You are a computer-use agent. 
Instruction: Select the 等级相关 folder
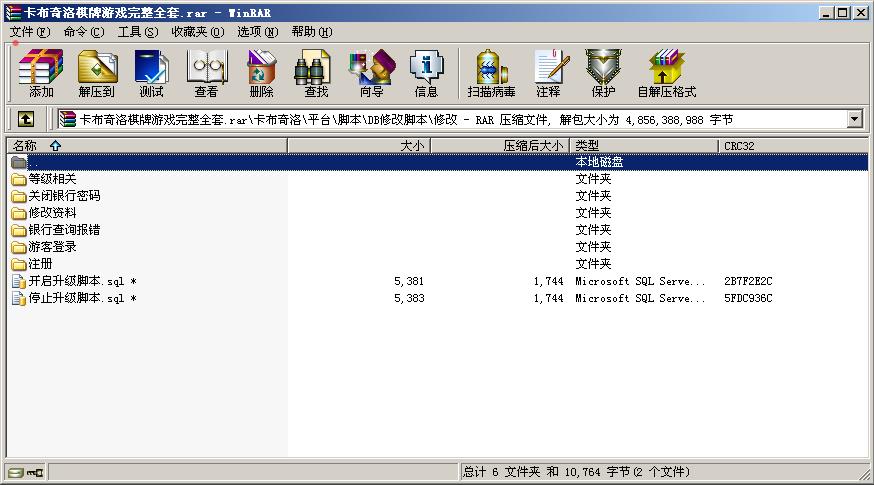click(52, 179)
